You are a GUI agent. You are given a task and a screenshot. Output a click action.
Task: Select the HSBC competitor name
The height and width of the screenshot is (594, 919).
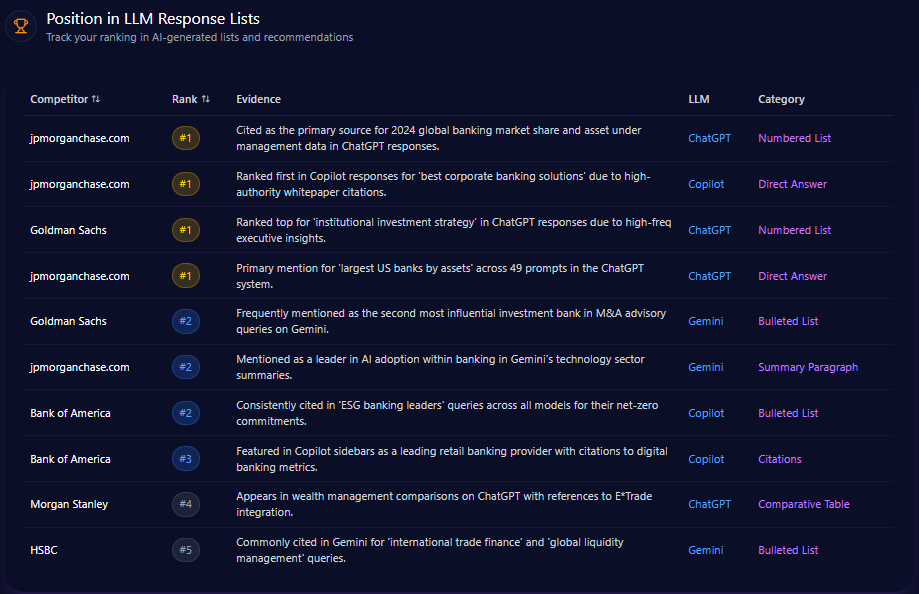coord(43,550)
